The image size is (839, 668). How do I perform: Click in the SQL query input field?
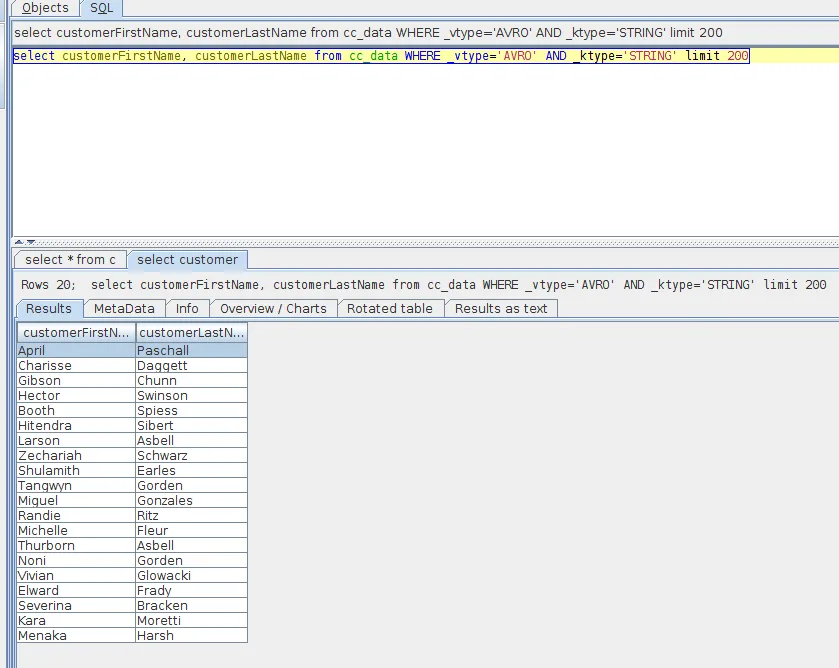(400, 31)
